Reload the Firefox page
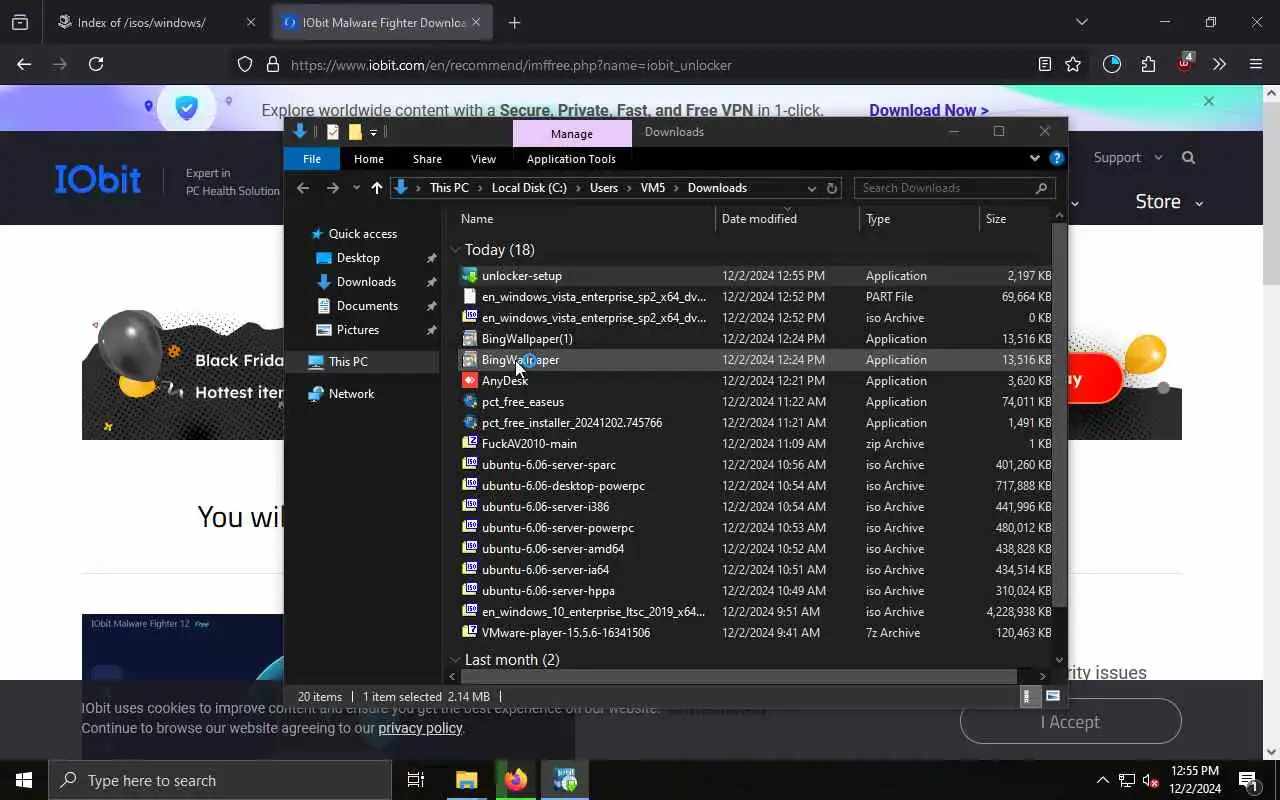1280x800 pixels. click(x=96, y=64)
